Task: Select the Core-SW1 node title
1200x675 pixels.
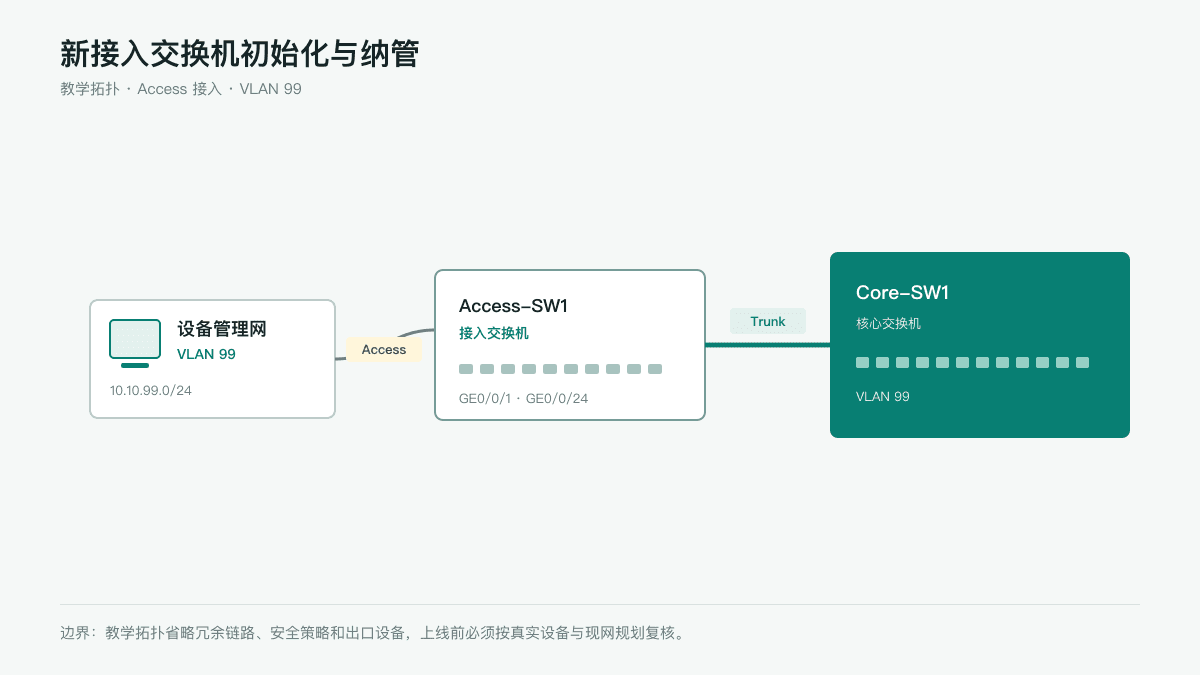Action: coord(902,292)
